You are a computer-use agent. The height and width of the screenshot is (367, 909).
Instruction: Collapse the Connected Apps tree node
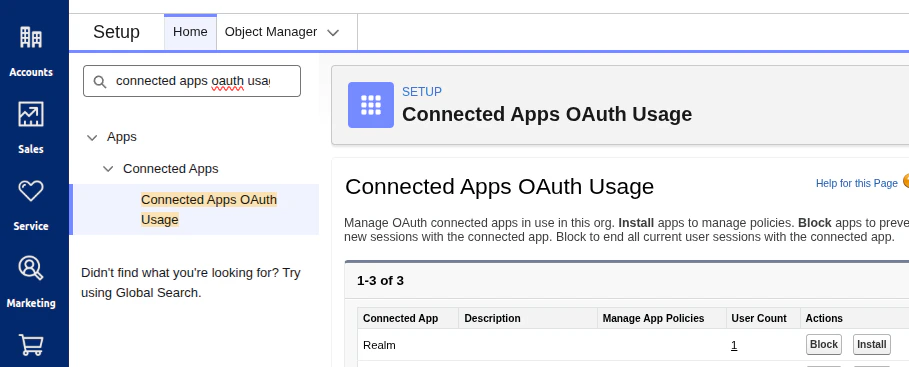[108, 169]
